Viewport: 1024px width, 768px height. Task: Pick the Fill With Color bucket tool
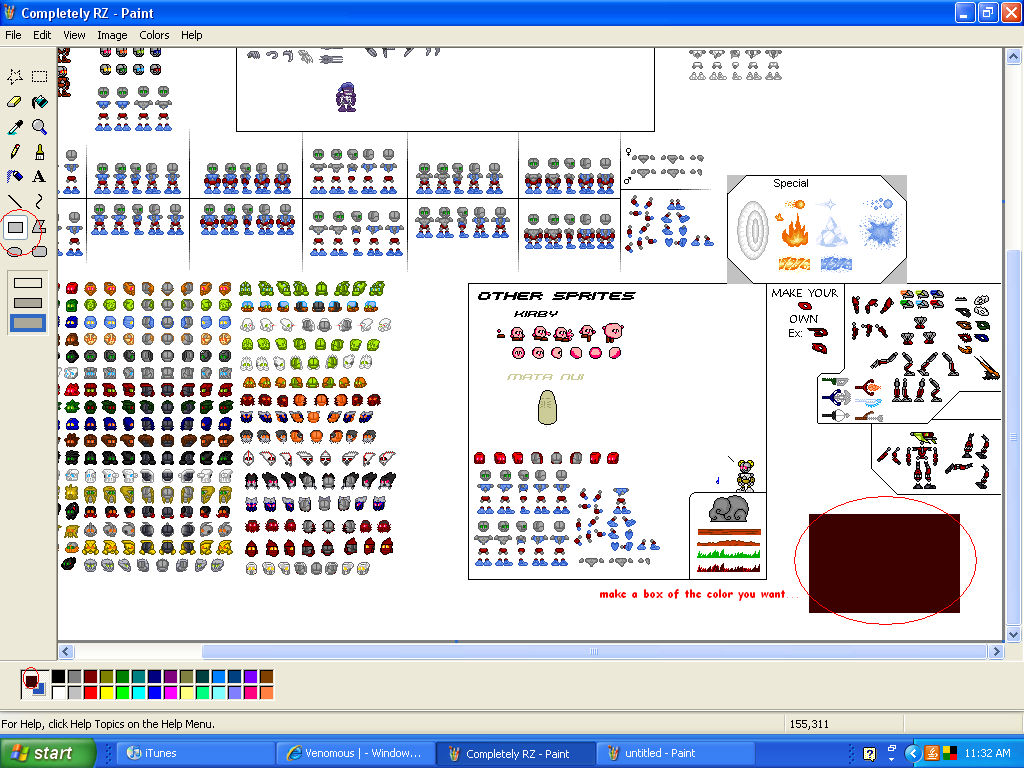coord(39,101)
